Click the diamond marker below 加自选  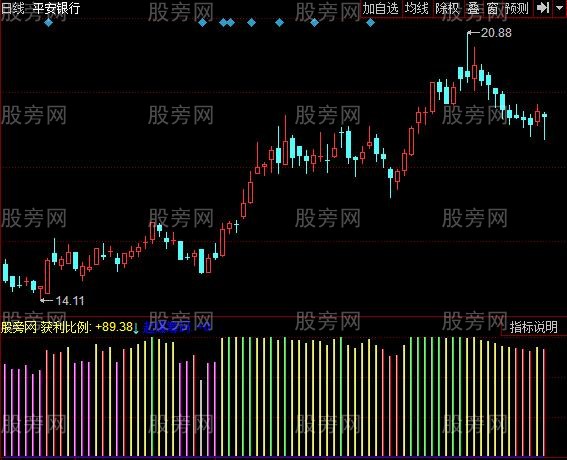tap(370, 23)
